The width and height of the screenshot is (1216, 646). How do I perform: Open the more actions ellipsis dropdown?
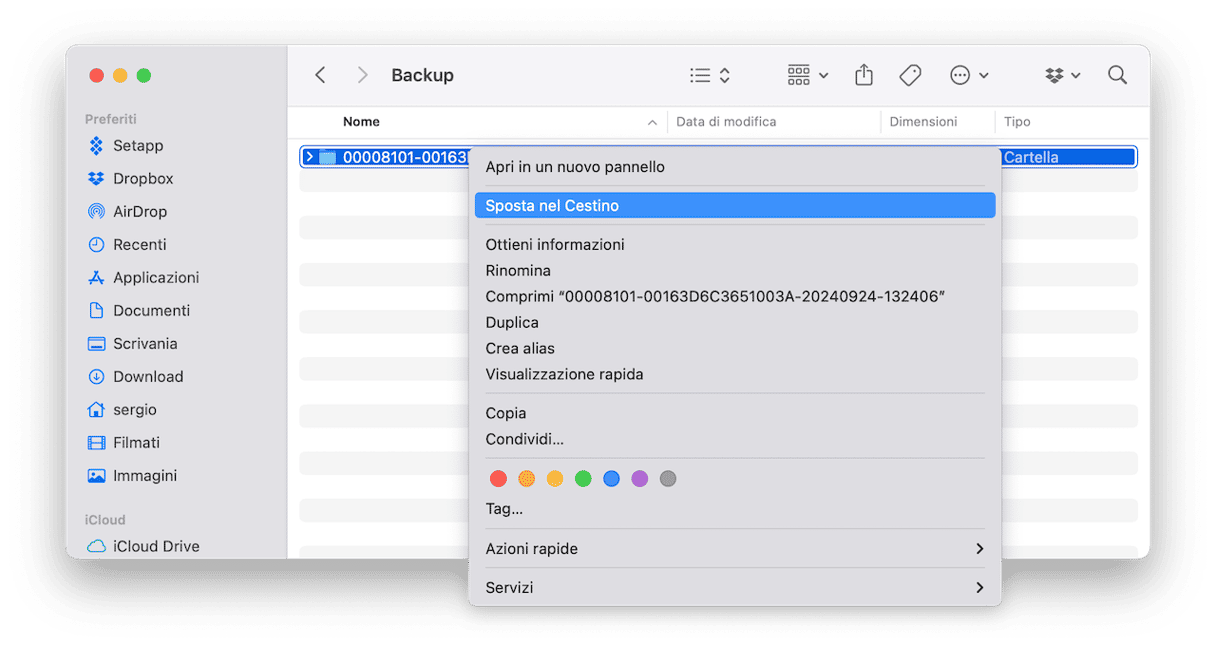pos(968,75)
